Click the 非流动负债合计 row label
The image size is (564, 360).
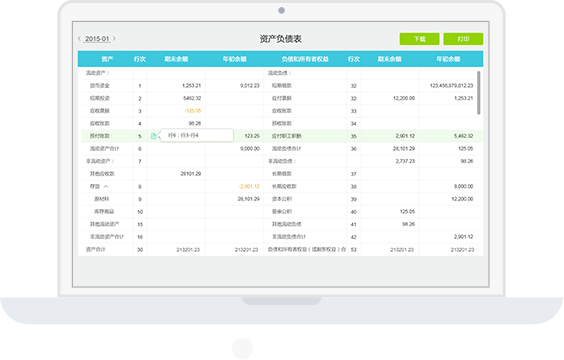[x=289, y=237]
